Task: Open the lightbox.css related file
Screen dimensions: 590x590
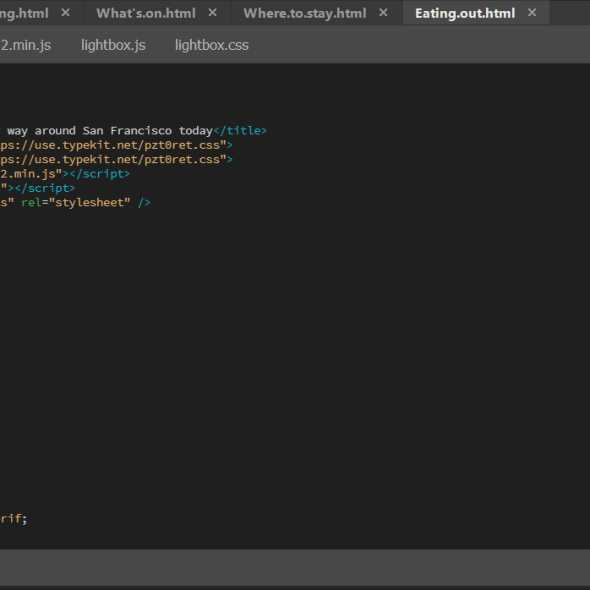Action: [x=211, y=45]
